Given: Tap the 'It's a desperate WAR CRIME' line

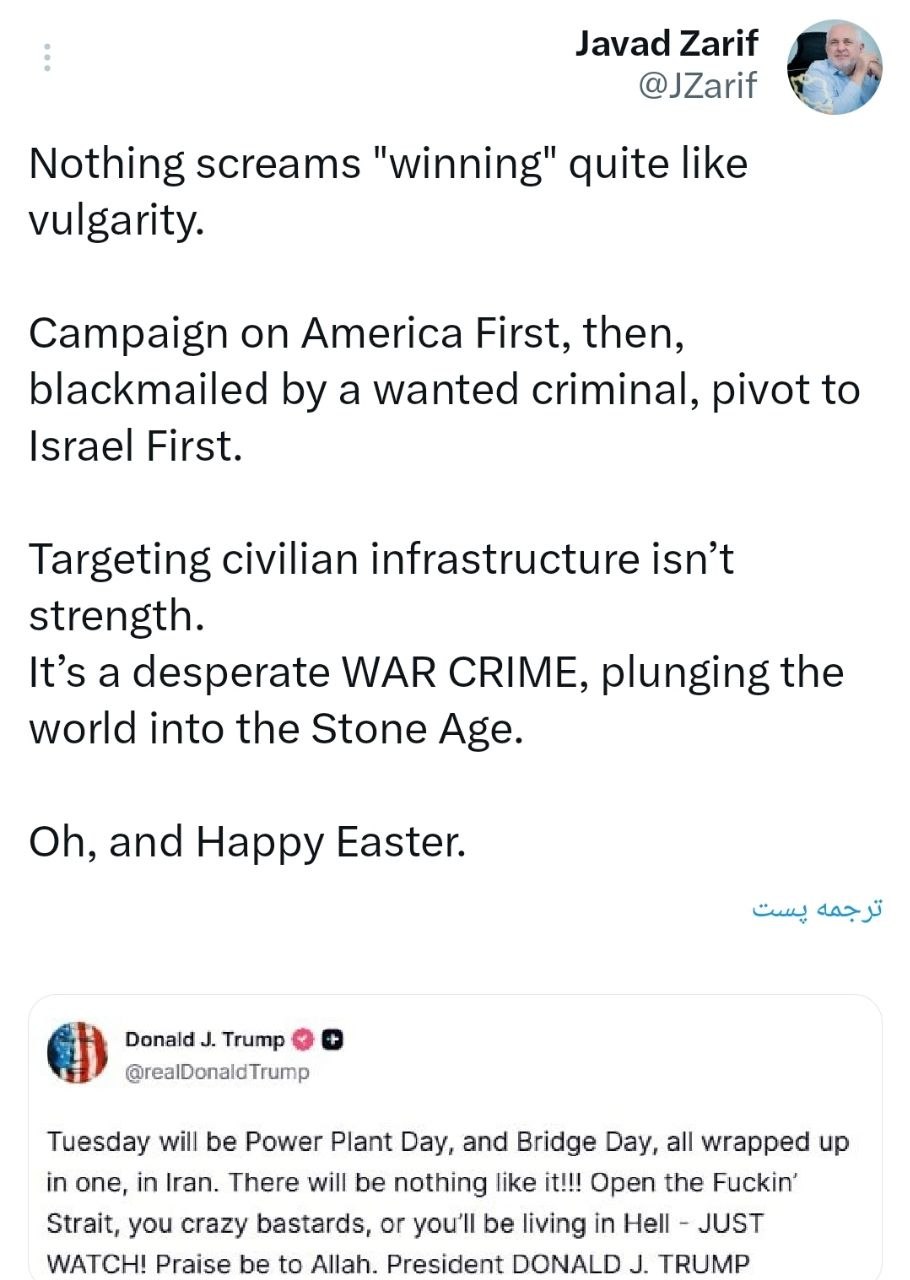Looking at the screenshot, I should pos(436,672).
